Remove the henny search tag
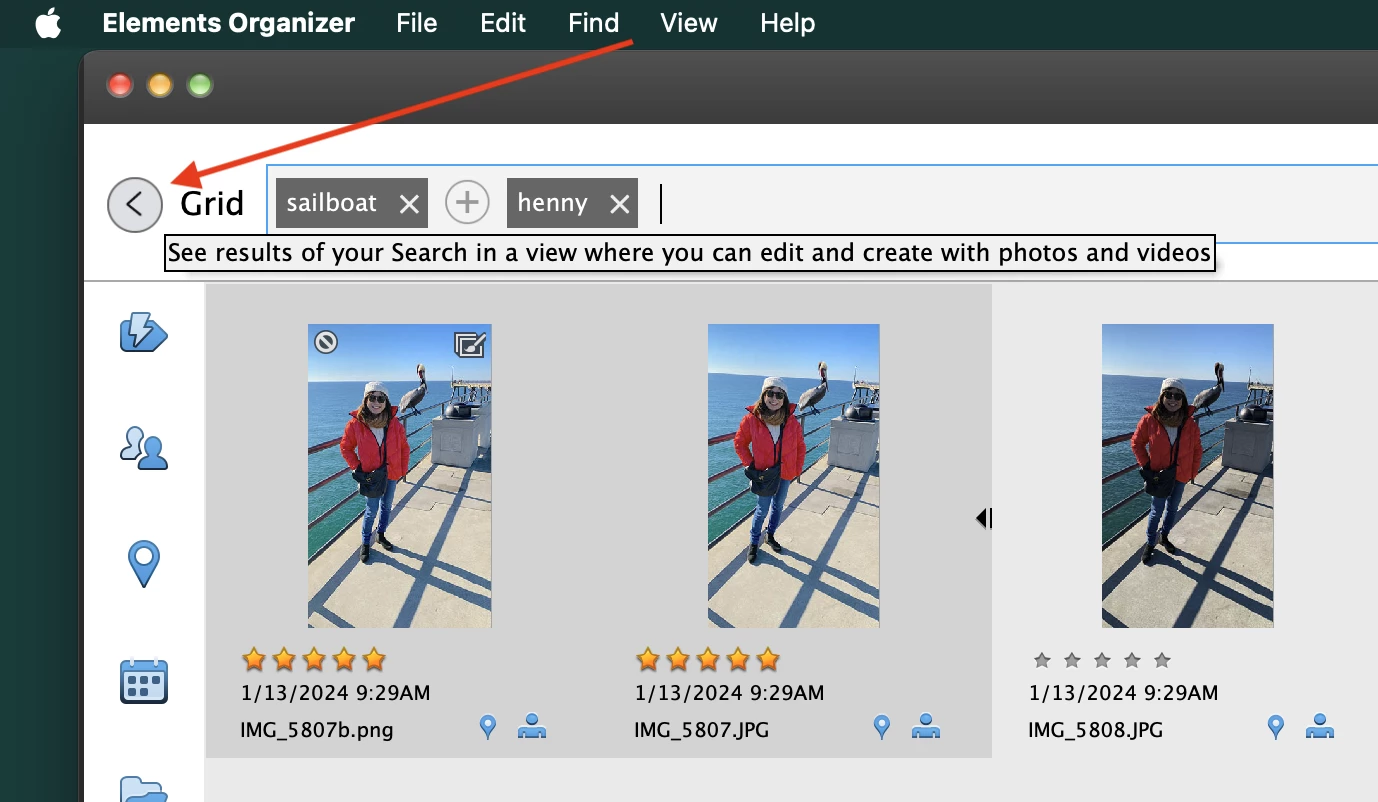The height and width of the screenshot is (802, 1378). click(620, 204)
